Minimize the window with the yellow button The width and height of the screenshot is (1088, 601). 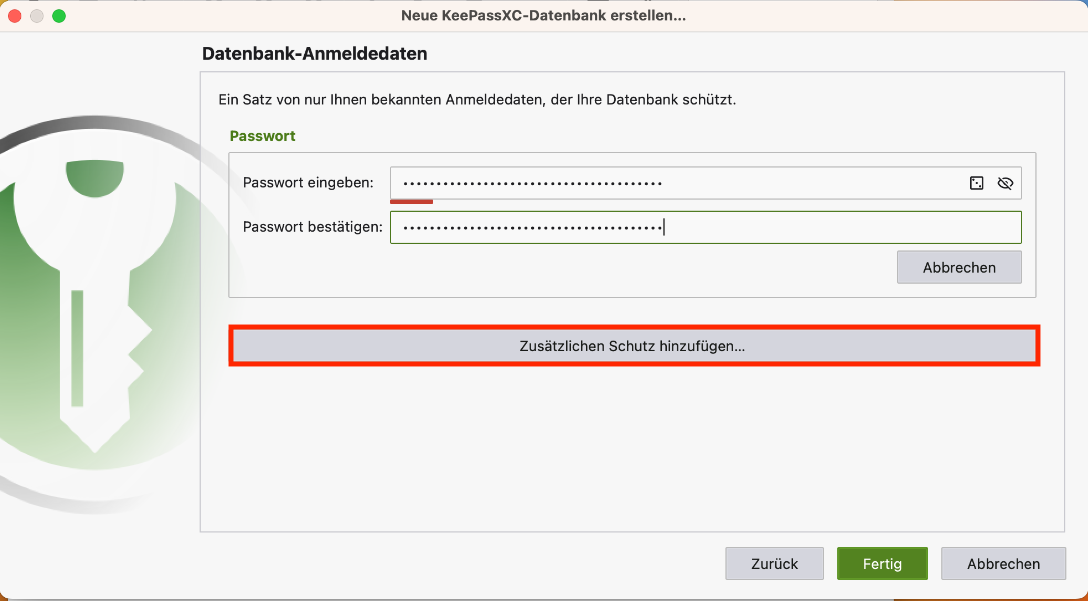pyautogui.click(x=37, y=16)
